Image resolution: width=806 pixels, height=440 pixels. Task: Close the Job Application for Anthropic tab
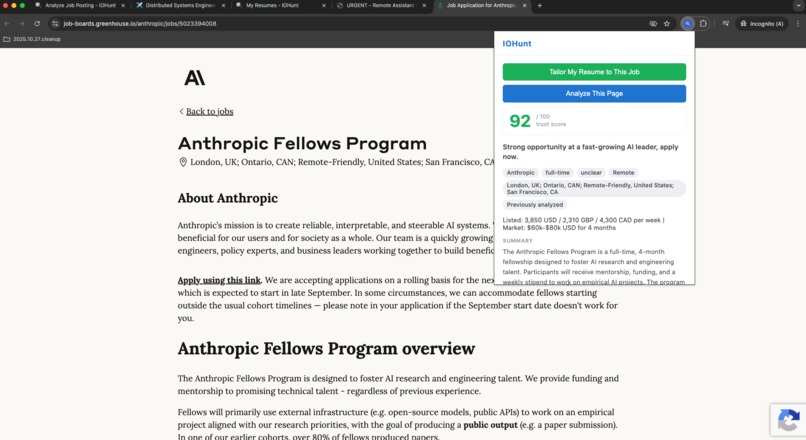(524, 6)
